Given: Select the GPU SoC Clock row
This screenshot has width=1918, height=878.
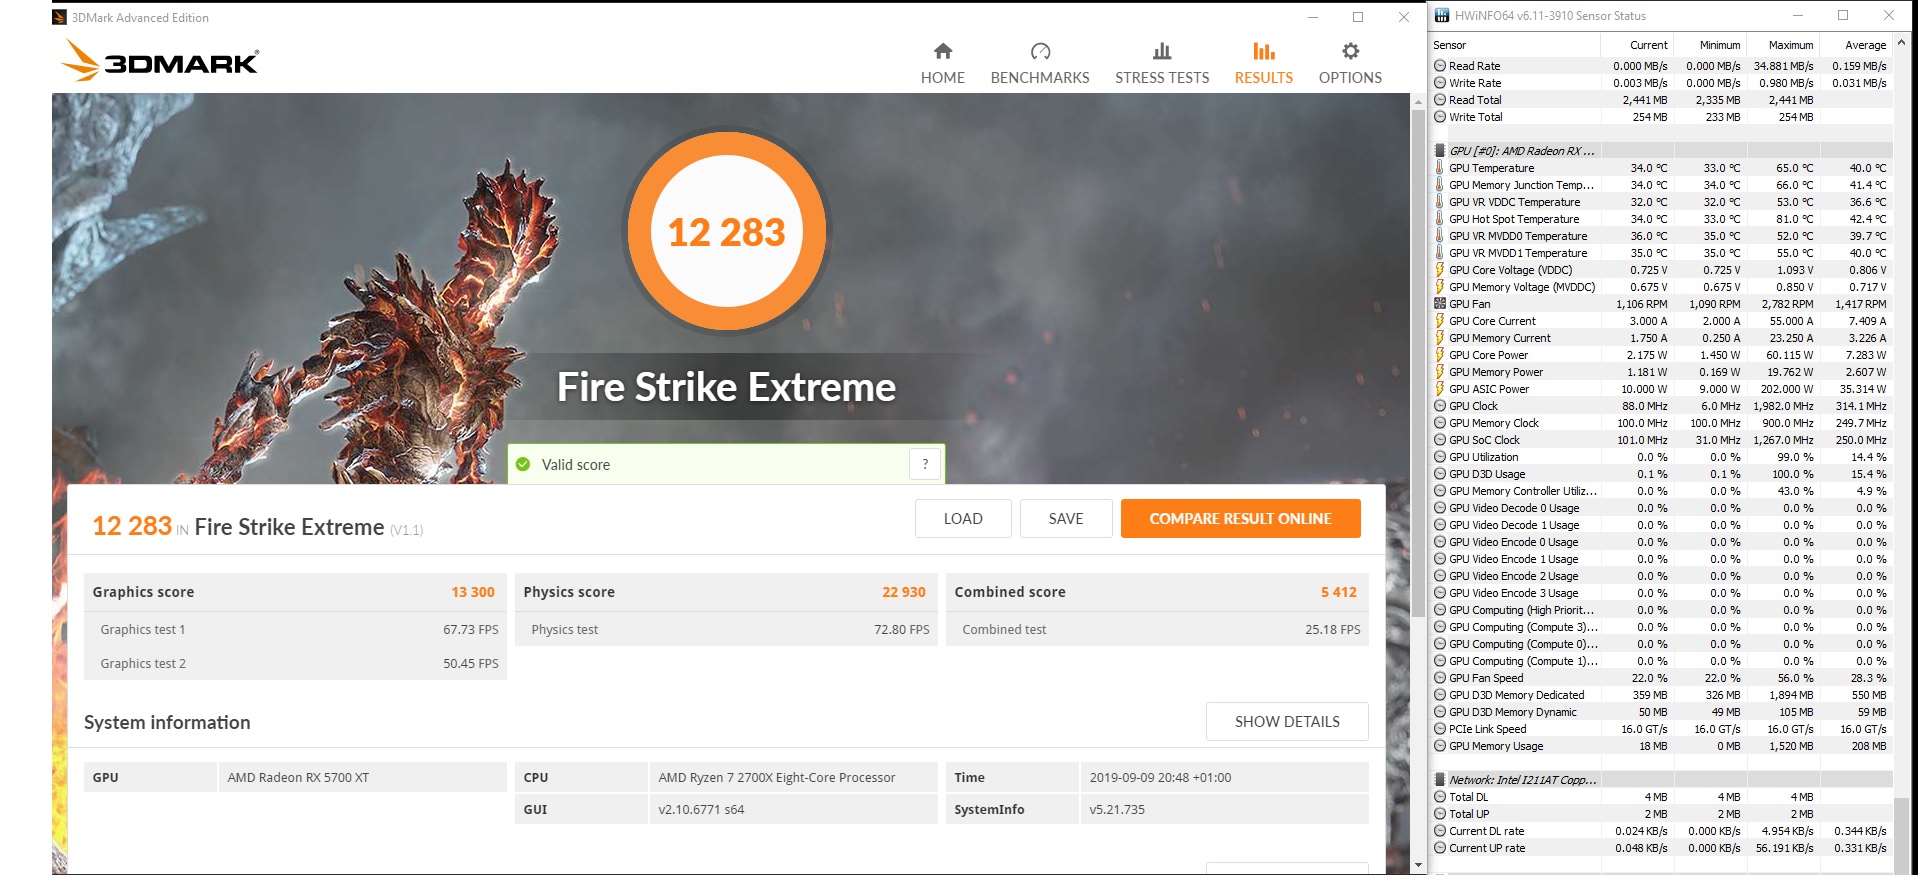Looking at the screenshot, I should point(1661,440).
